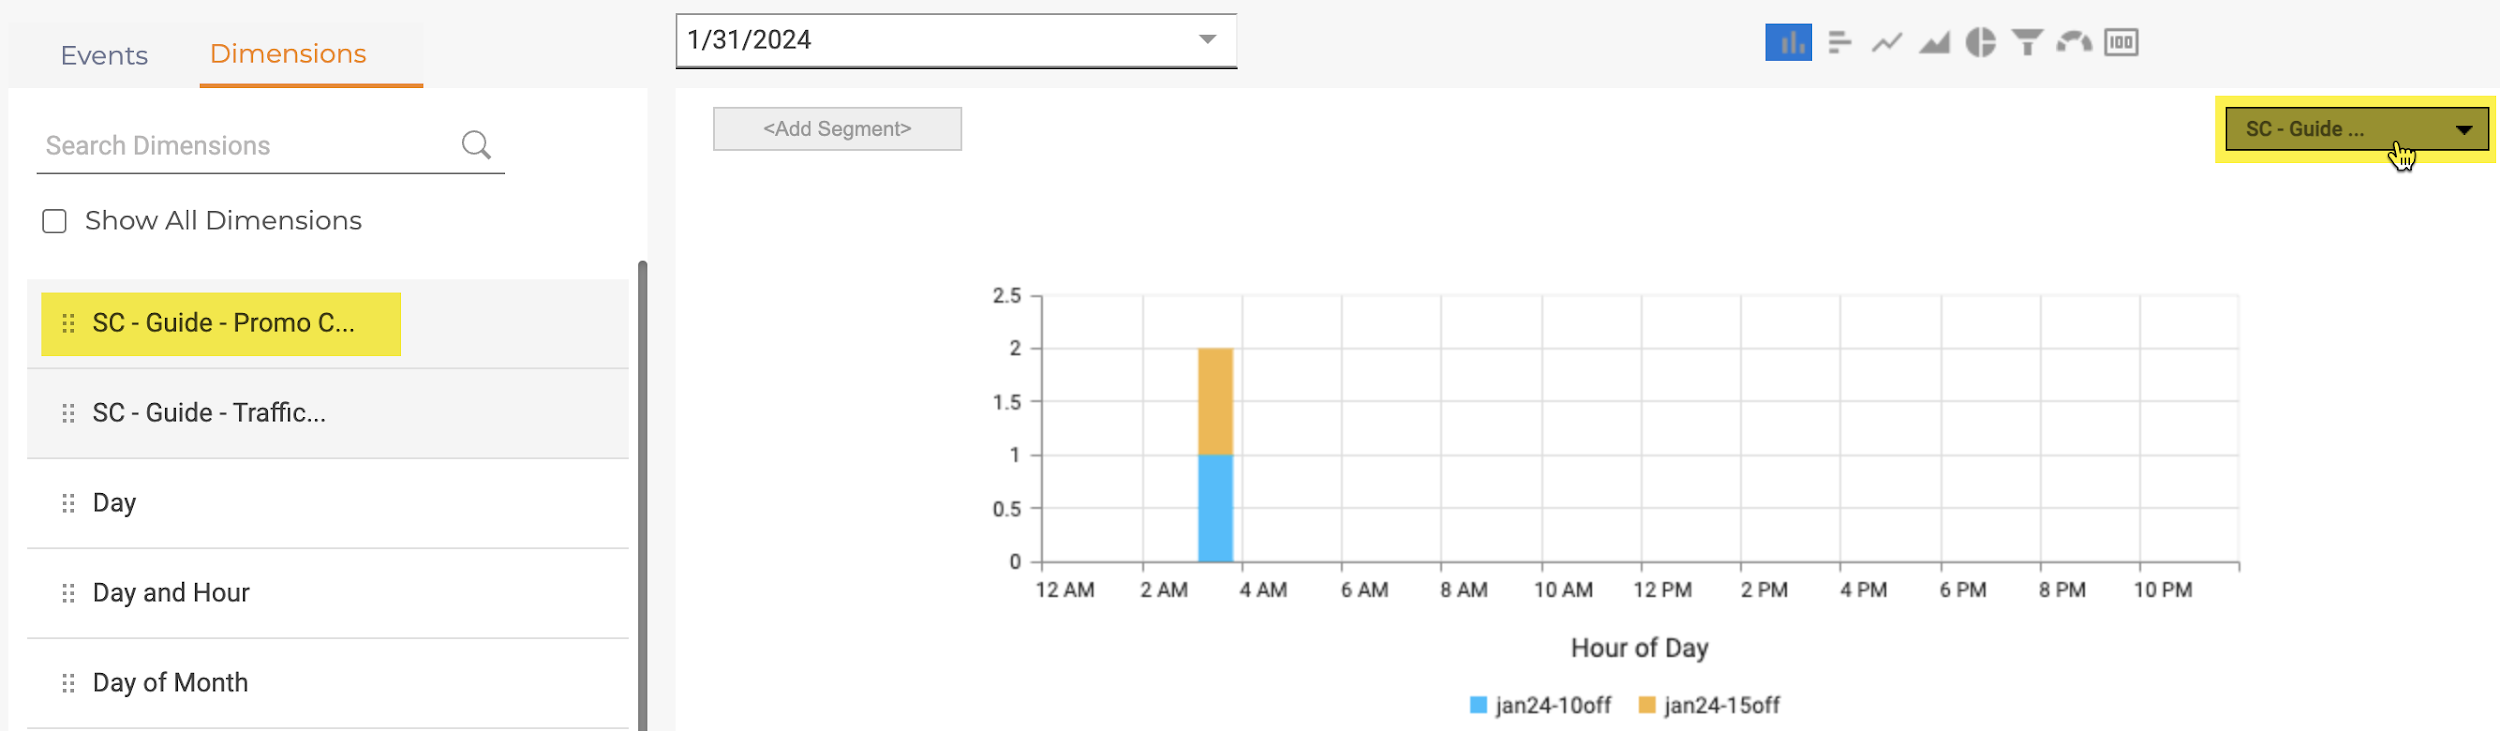Open the 1/31/2024 date dropdown
The image size is (2500, 731).
click(956, 41)
